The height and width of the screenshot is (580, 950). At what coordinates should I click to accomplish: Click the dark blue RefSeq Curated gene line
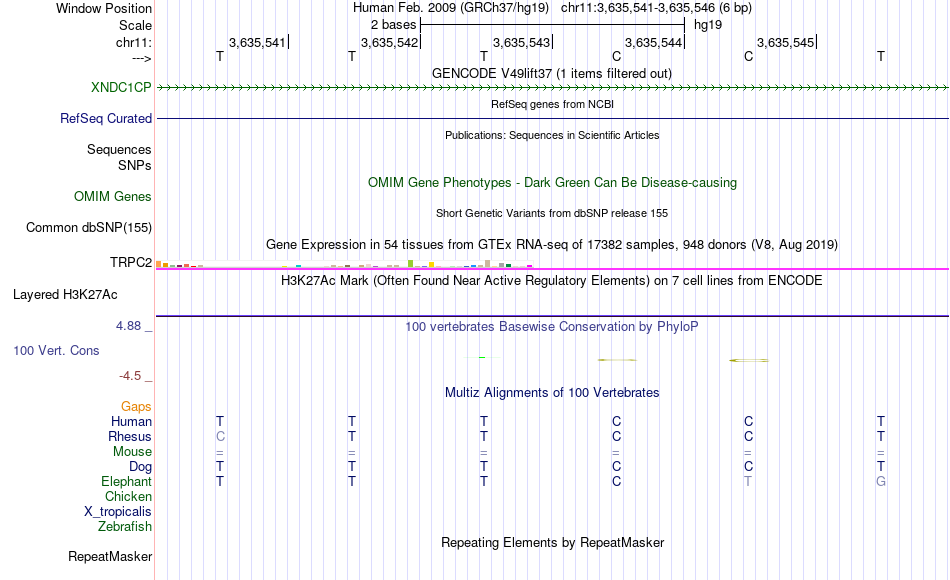tap(552, 118)
